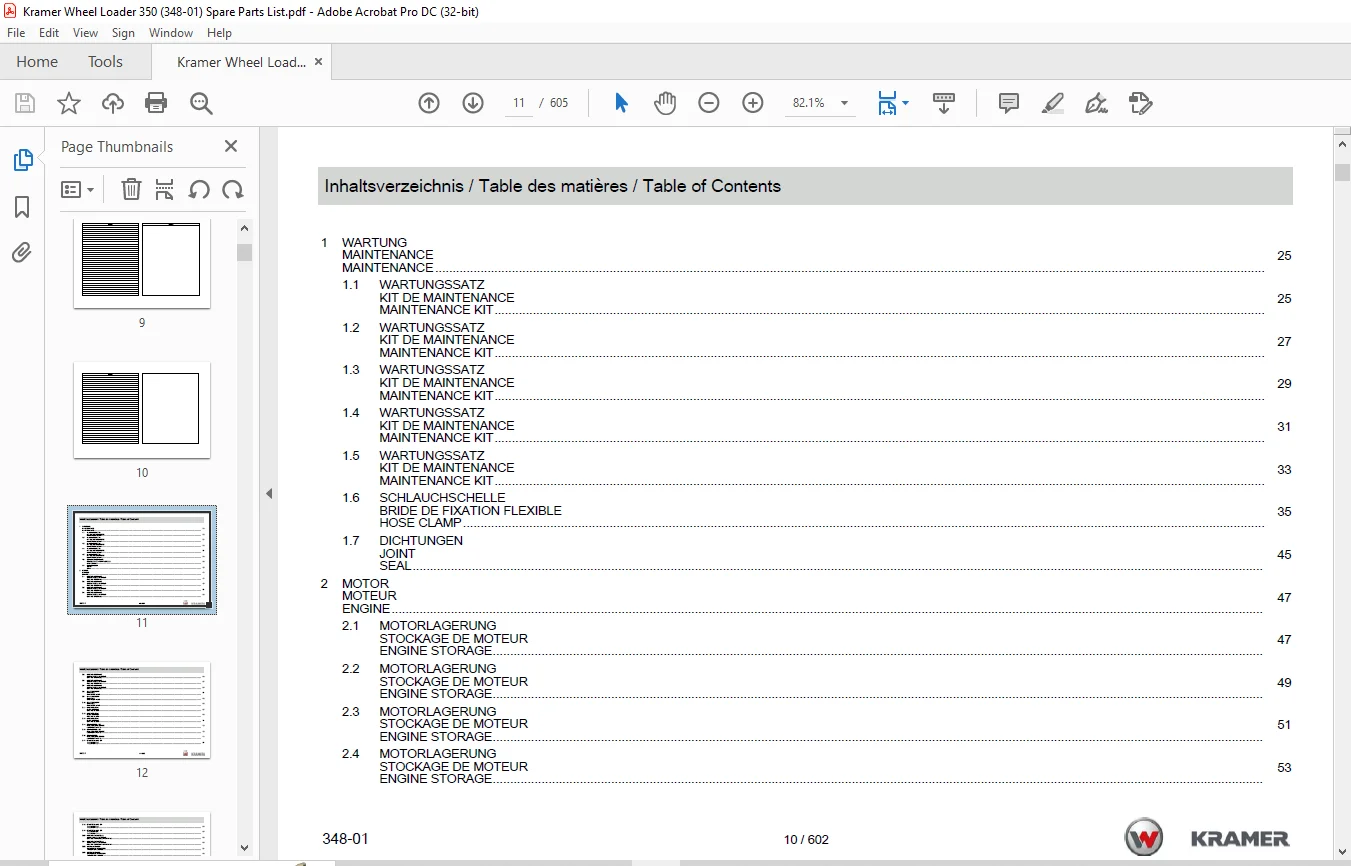
Task: Open the View menu
Action: pos(86,33)
